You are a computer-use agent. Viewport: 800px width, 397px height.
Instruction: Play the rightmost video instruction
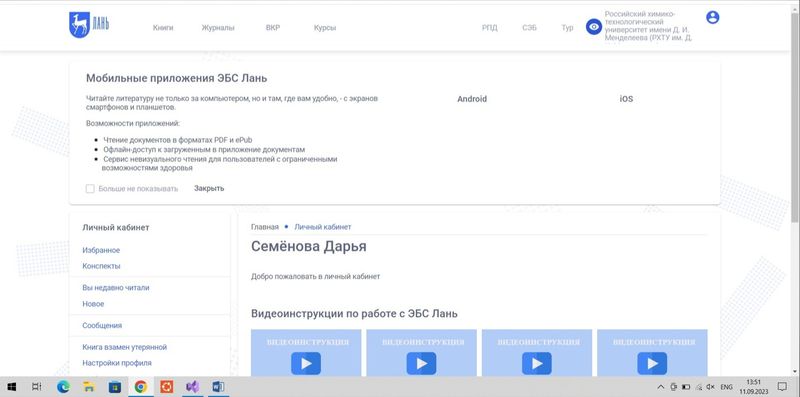pos(652,363)
